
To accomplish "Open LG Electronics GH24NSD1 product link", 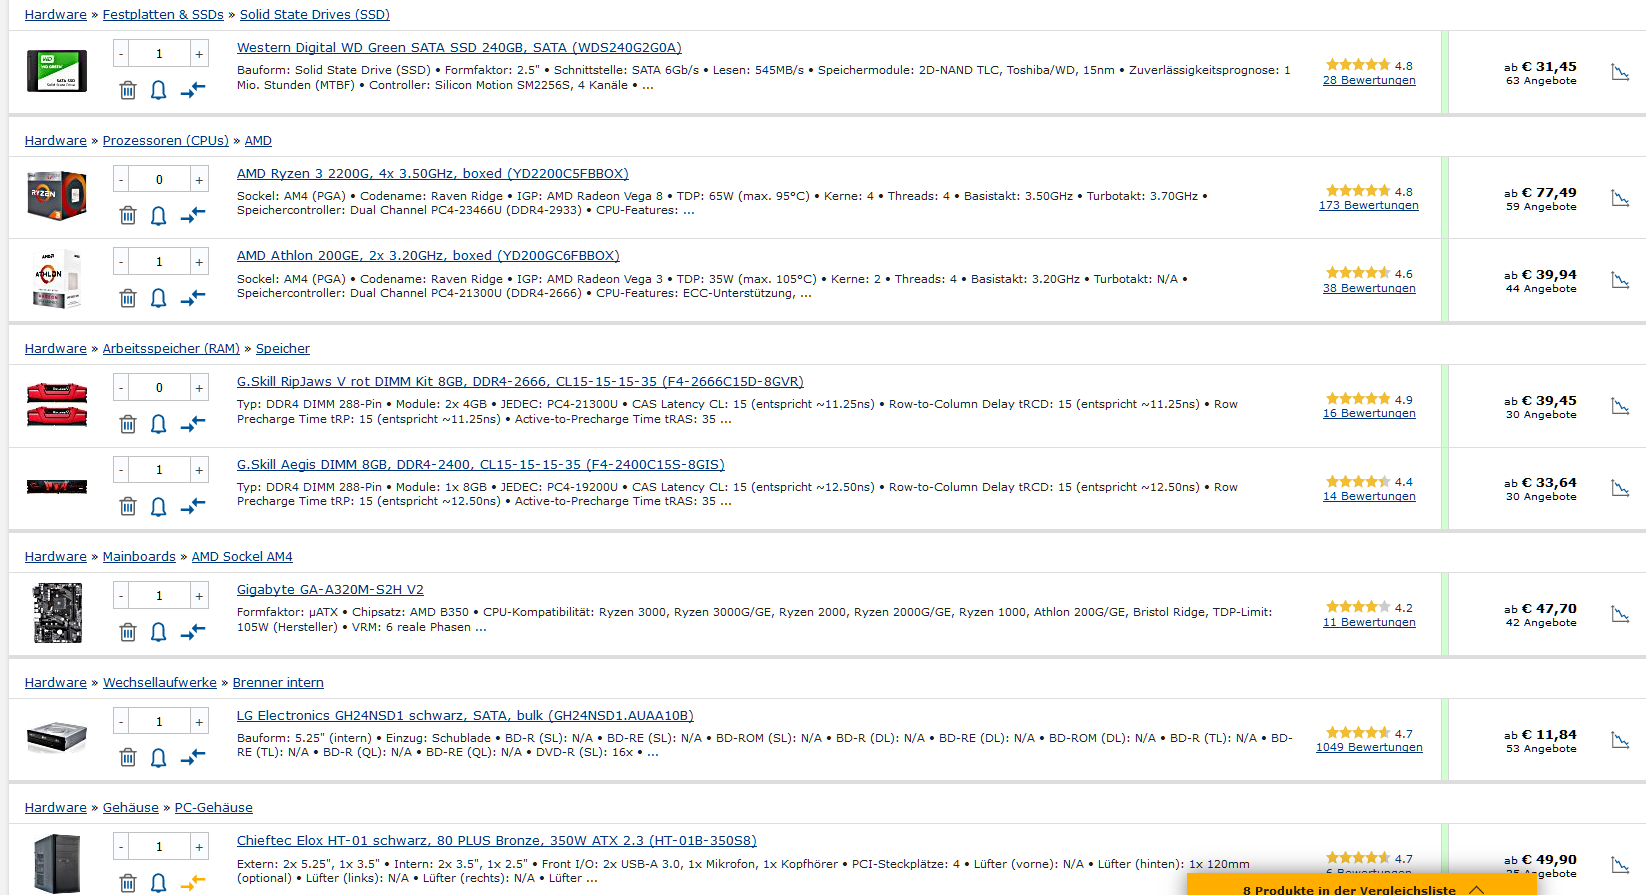I will click(465, 715).
